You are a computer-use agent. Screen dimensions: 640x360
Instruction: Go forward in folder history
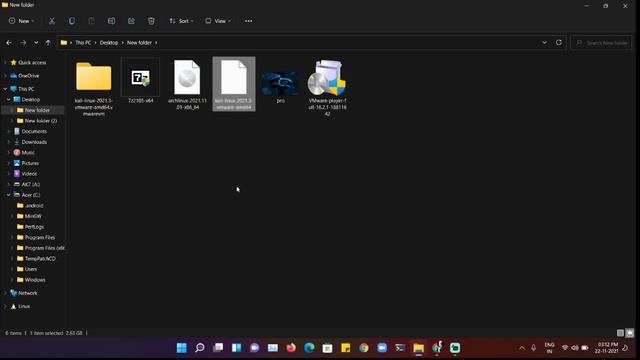coord(23,42)
